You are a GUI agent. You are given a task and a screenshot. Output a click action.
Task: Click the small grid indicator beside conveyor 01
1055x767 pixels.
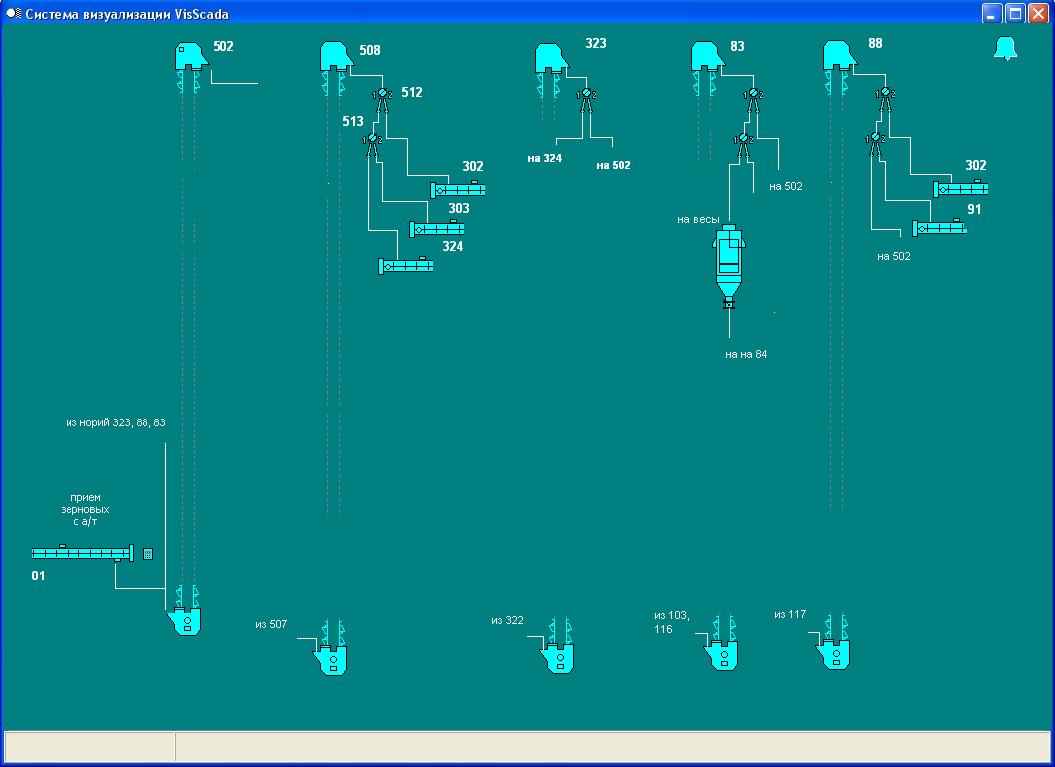coord(148,553)
